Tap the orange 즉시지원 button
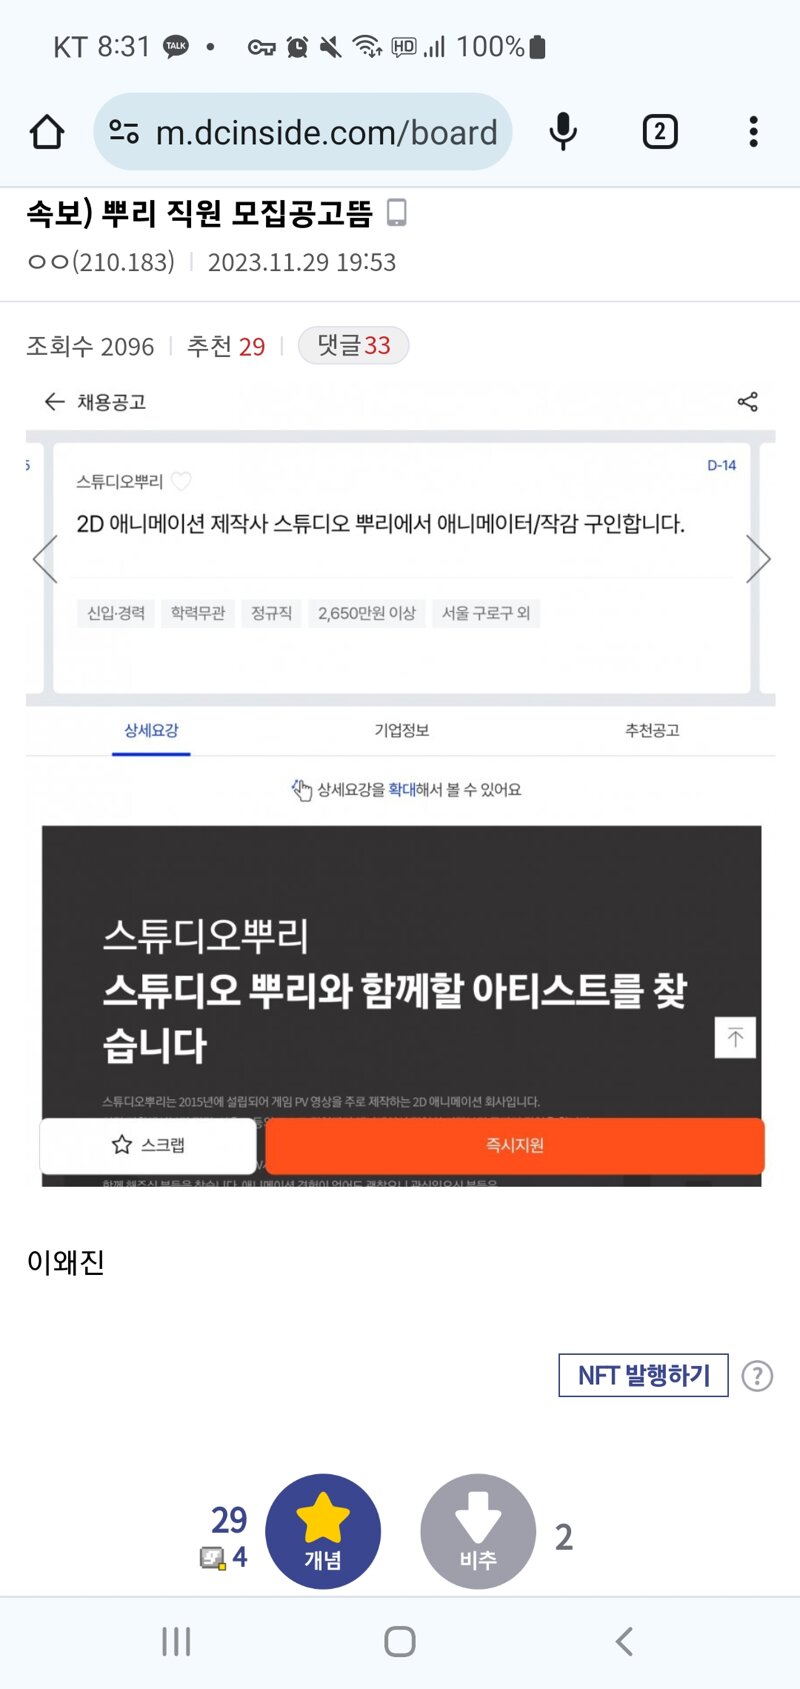 coord(515,1145)
